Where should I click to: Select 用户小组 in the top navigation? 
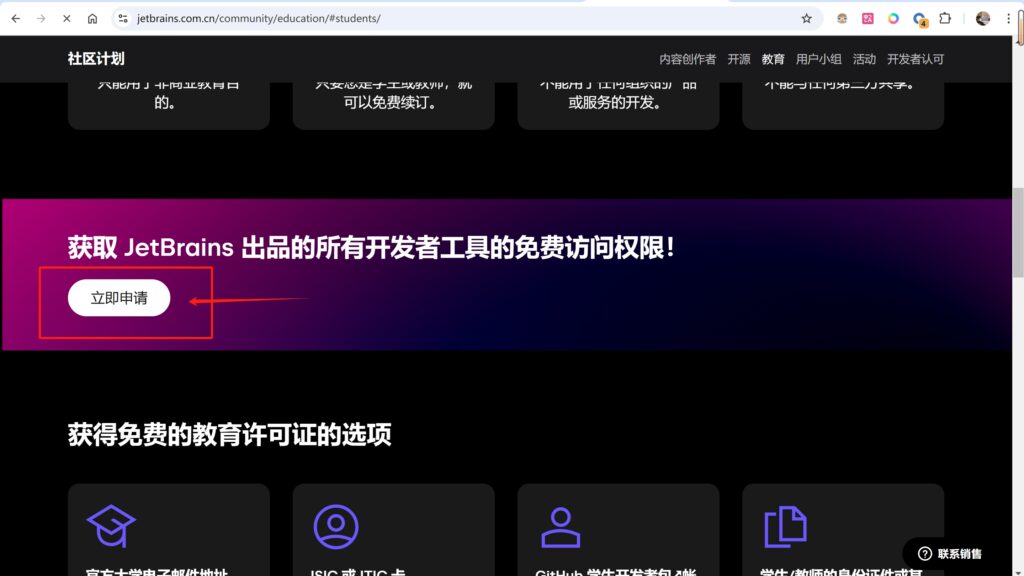point(820,59)
